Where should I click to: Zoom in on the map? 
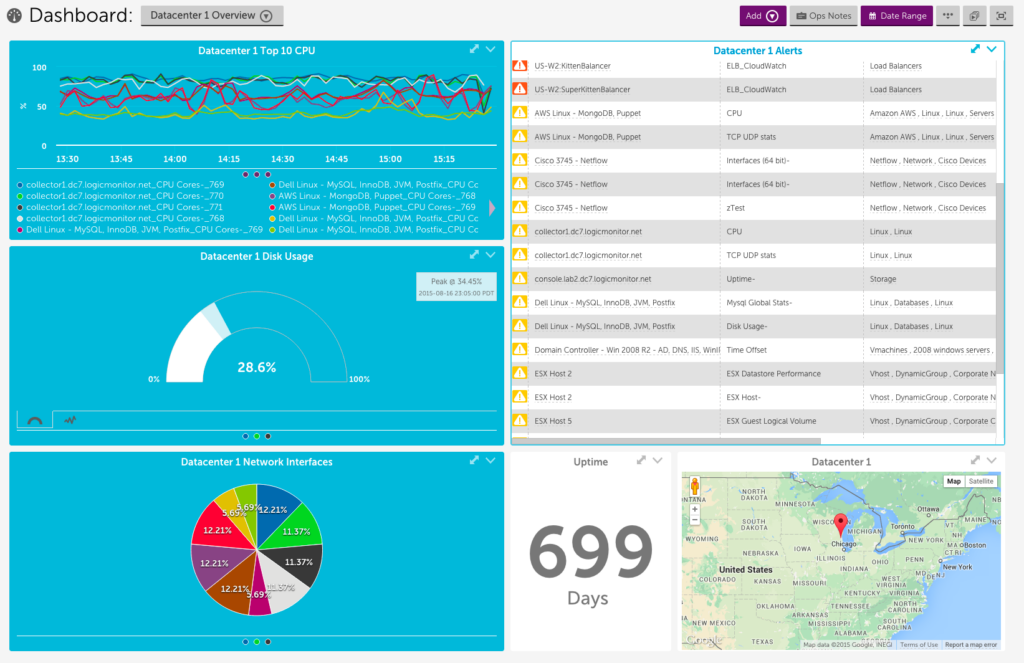tap(694, 509)
